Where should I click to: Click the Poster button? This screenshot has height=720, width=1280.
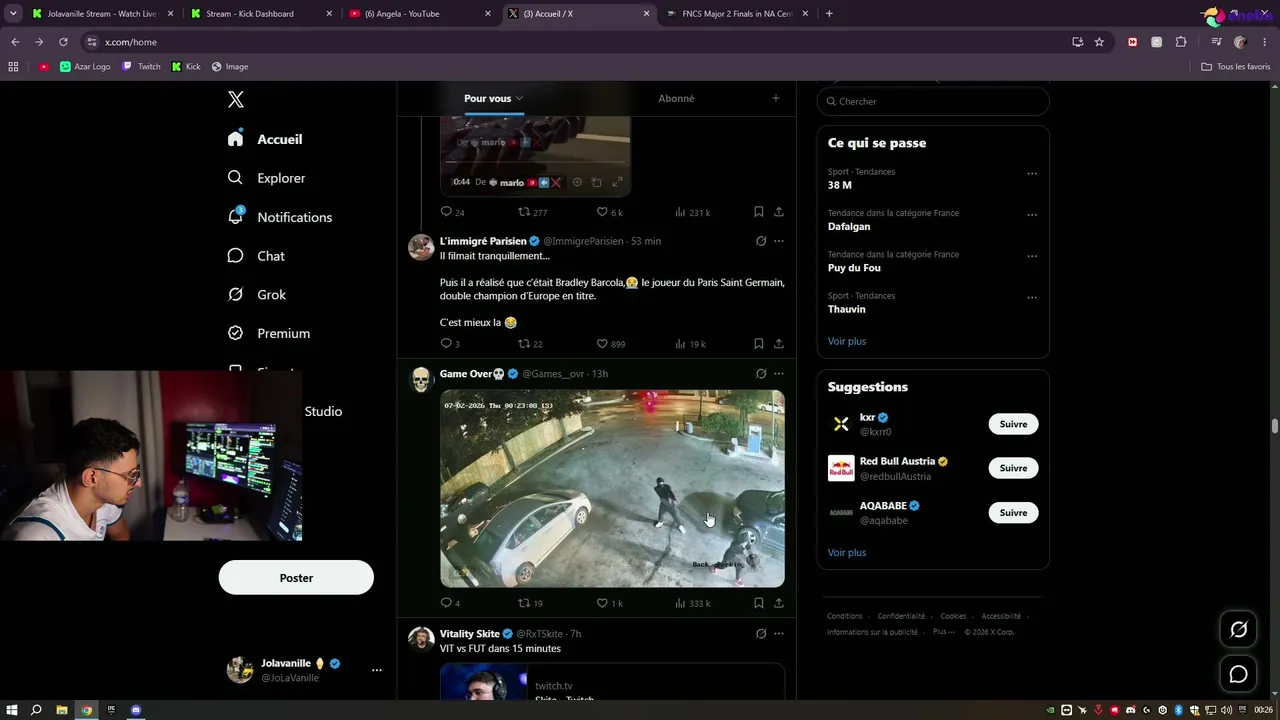tap(296, 578)
